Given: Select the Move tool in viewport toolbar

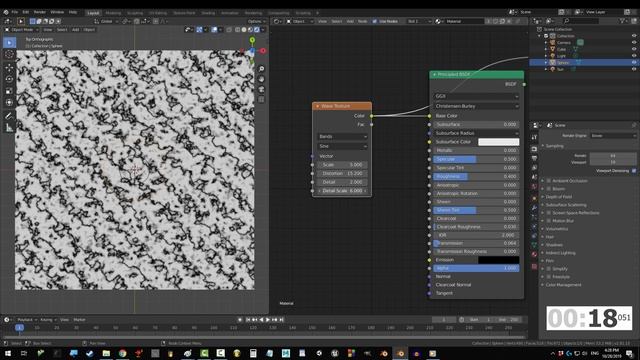Looking at the screenshot, I should pyautogui.click(x=9, y=68).
